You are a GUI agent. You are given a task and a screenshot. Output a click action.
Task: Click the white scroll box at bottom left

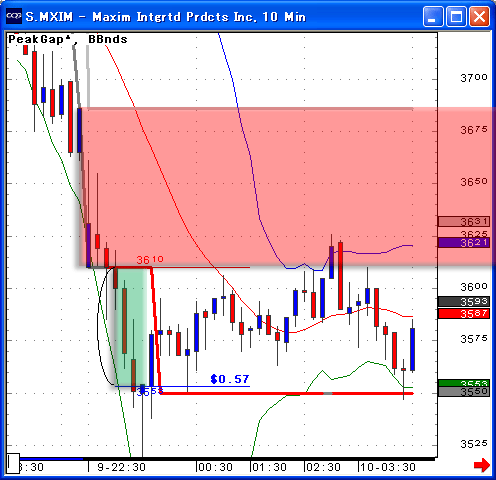14,463
